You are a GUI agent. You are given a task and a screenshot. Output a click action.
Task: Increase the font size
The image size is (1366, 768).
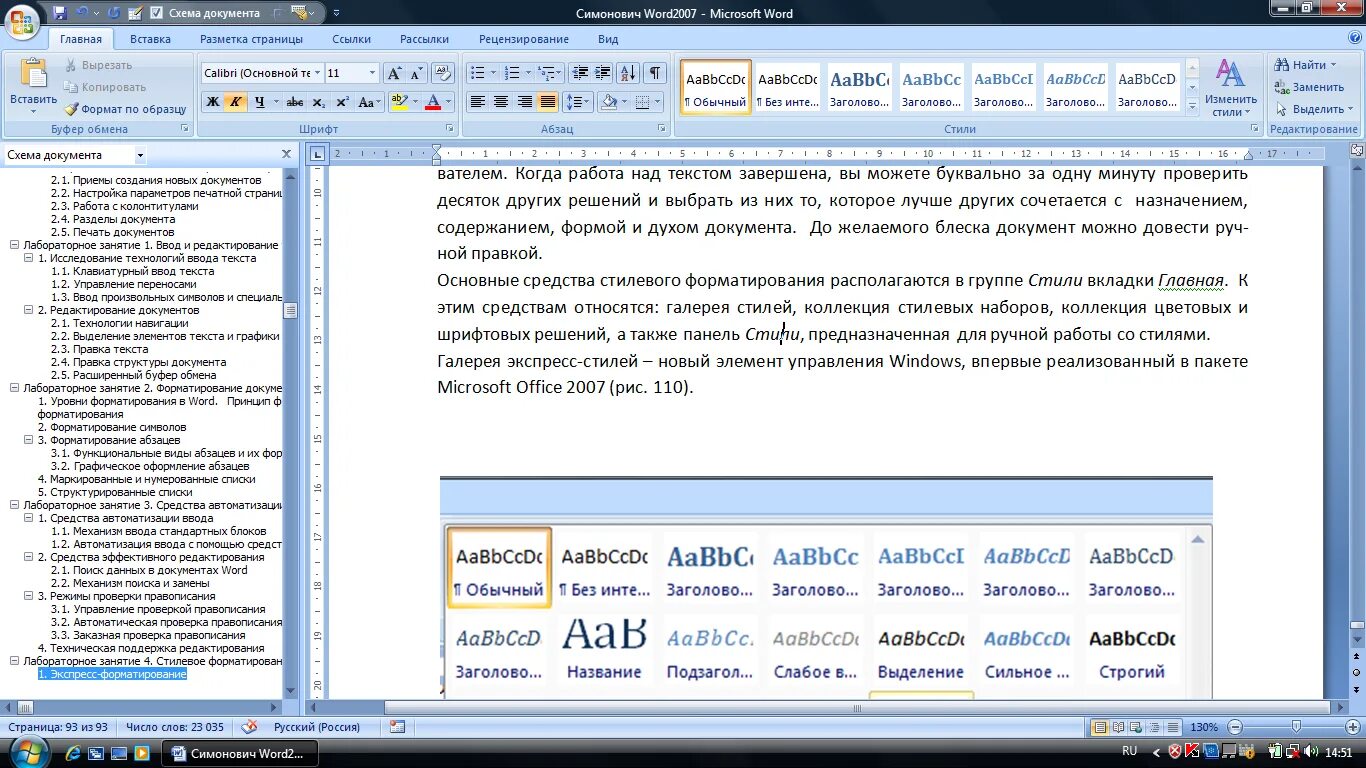(395, 73)
